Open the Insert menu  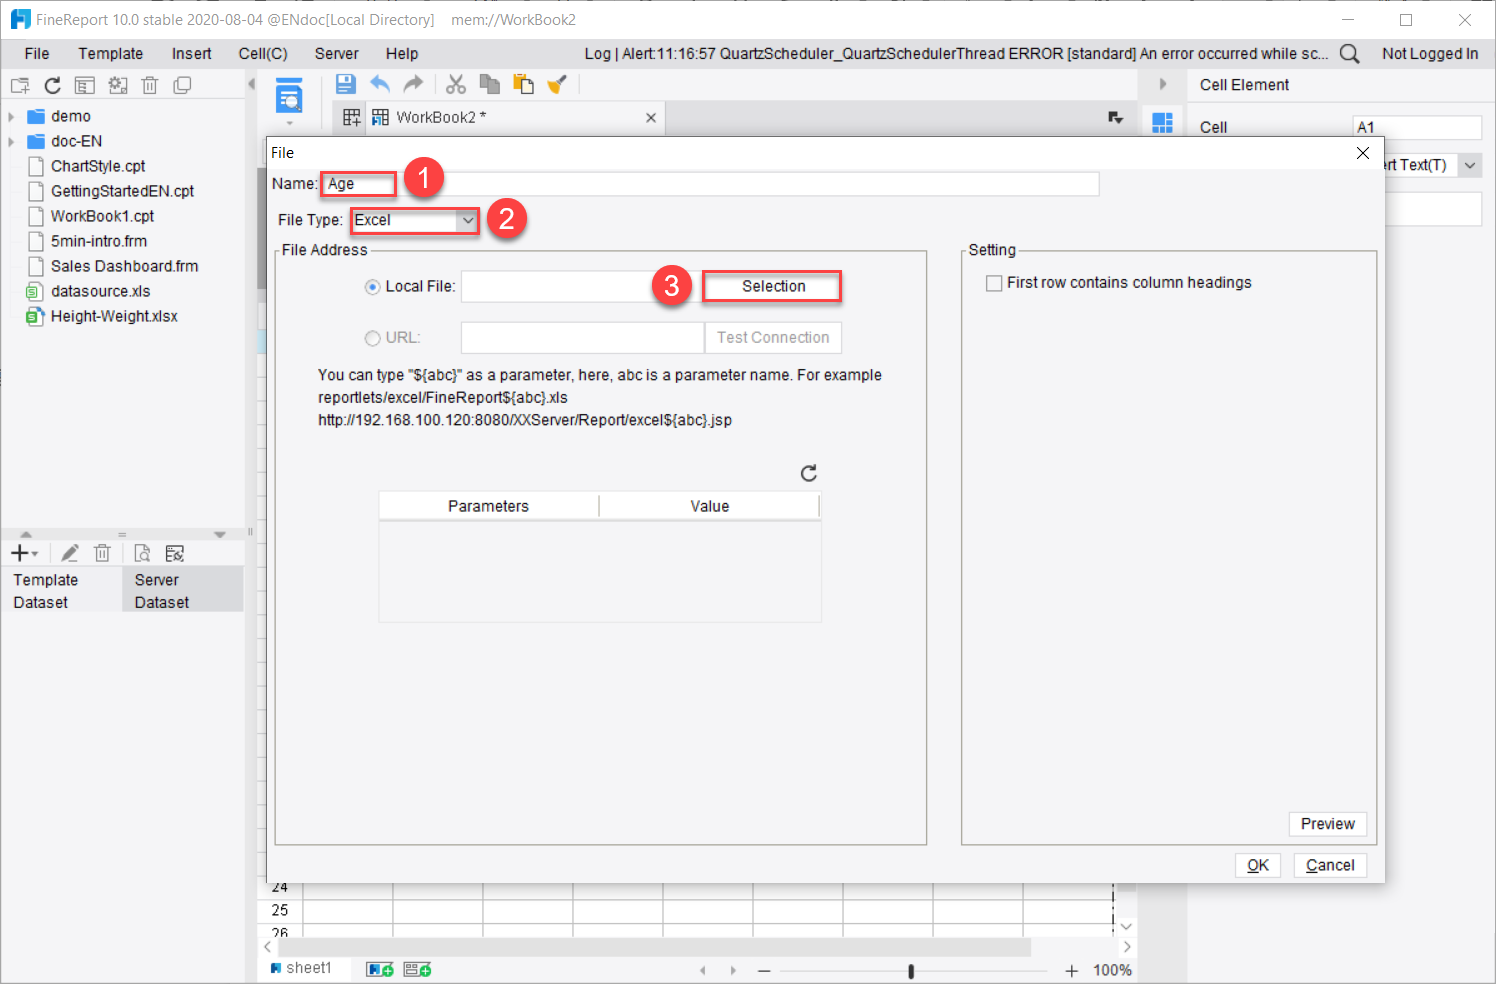pyautogui.click(x=191, y=53)
